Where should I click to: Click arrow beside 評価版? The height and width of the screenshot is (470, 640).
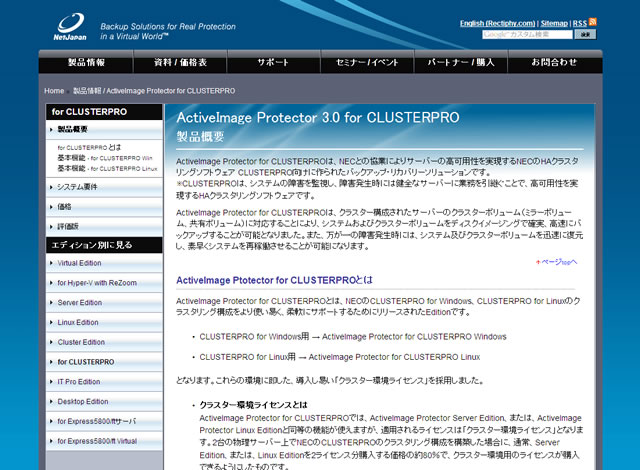pyautogui.click(x=51, y=227)
